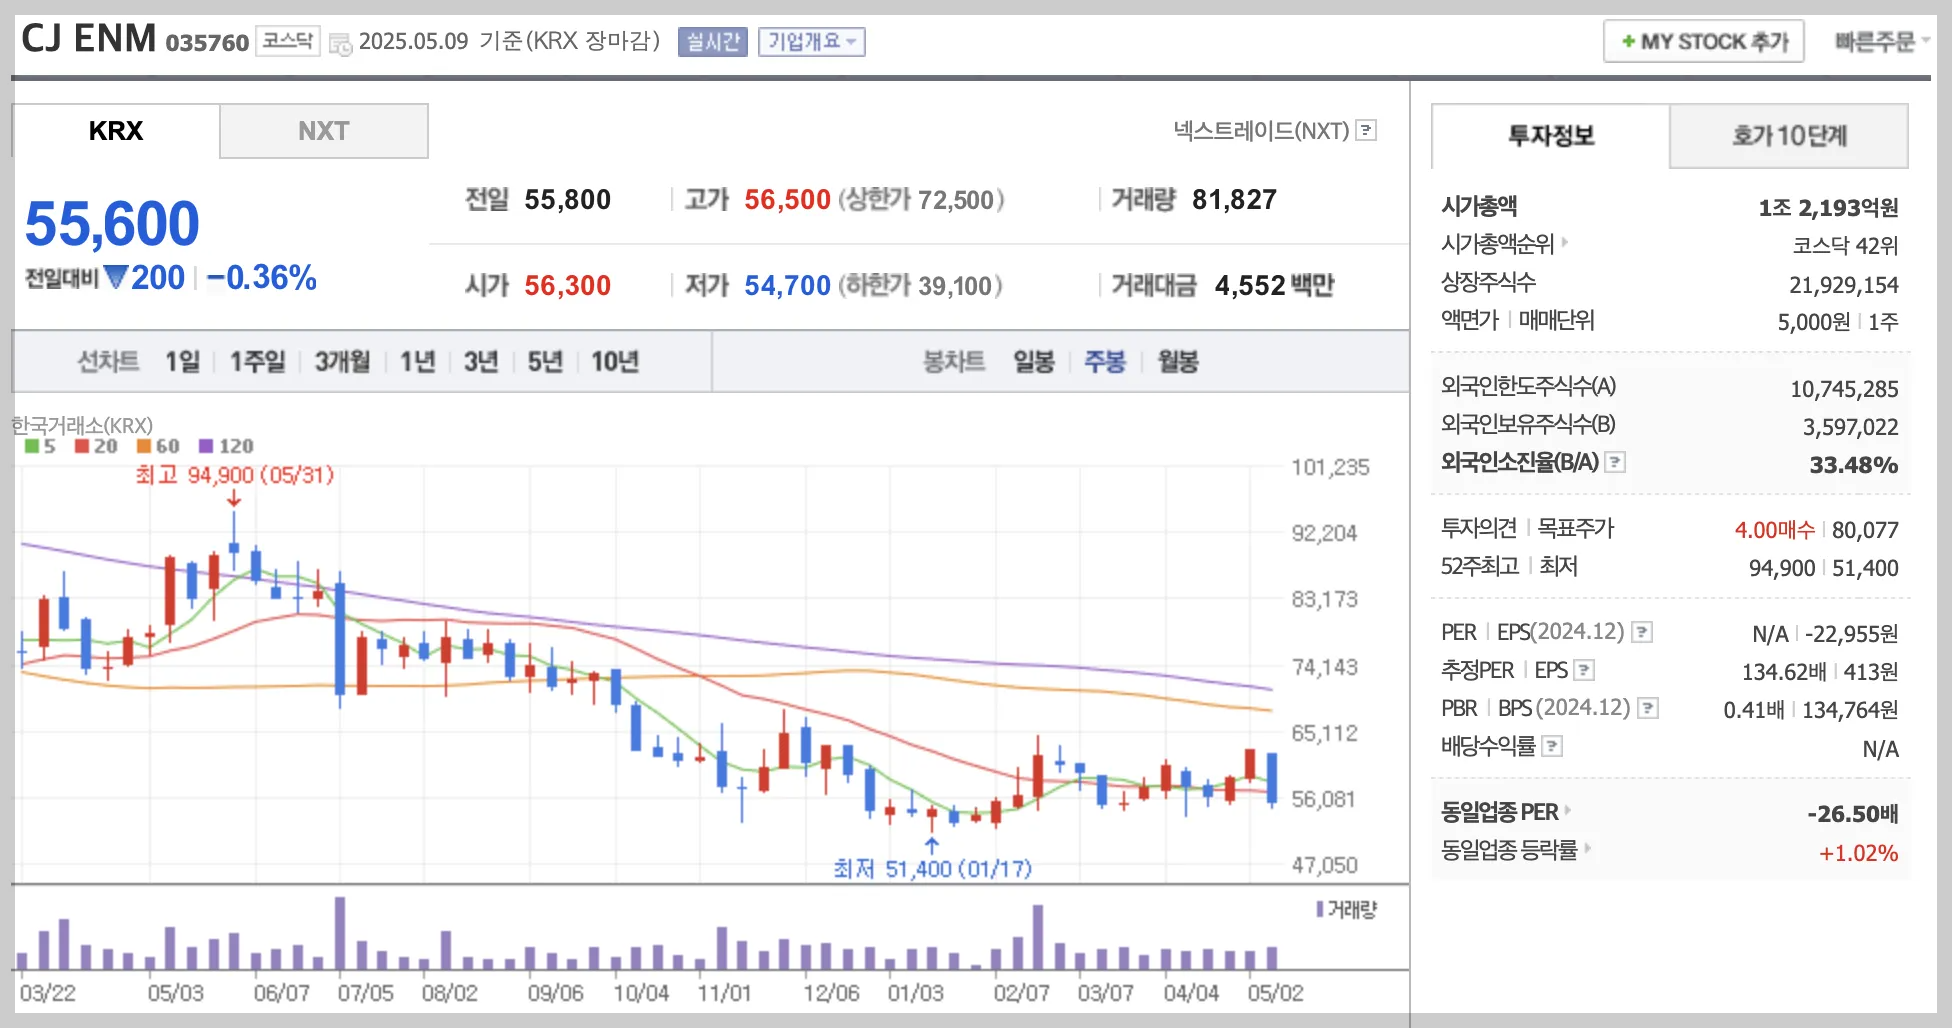This screenshot has height=1028, width=1952.
Task: Open help icon for 외국인소진율(B/A)
Action: pyautogui.click(x=1615, y=462)
